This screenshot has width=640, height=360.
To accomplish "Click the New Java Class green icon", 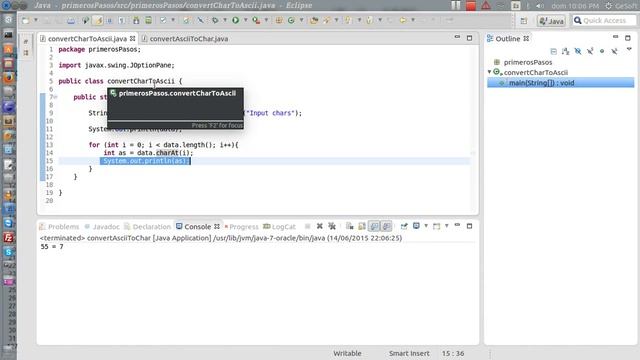I will pos(291,20).
